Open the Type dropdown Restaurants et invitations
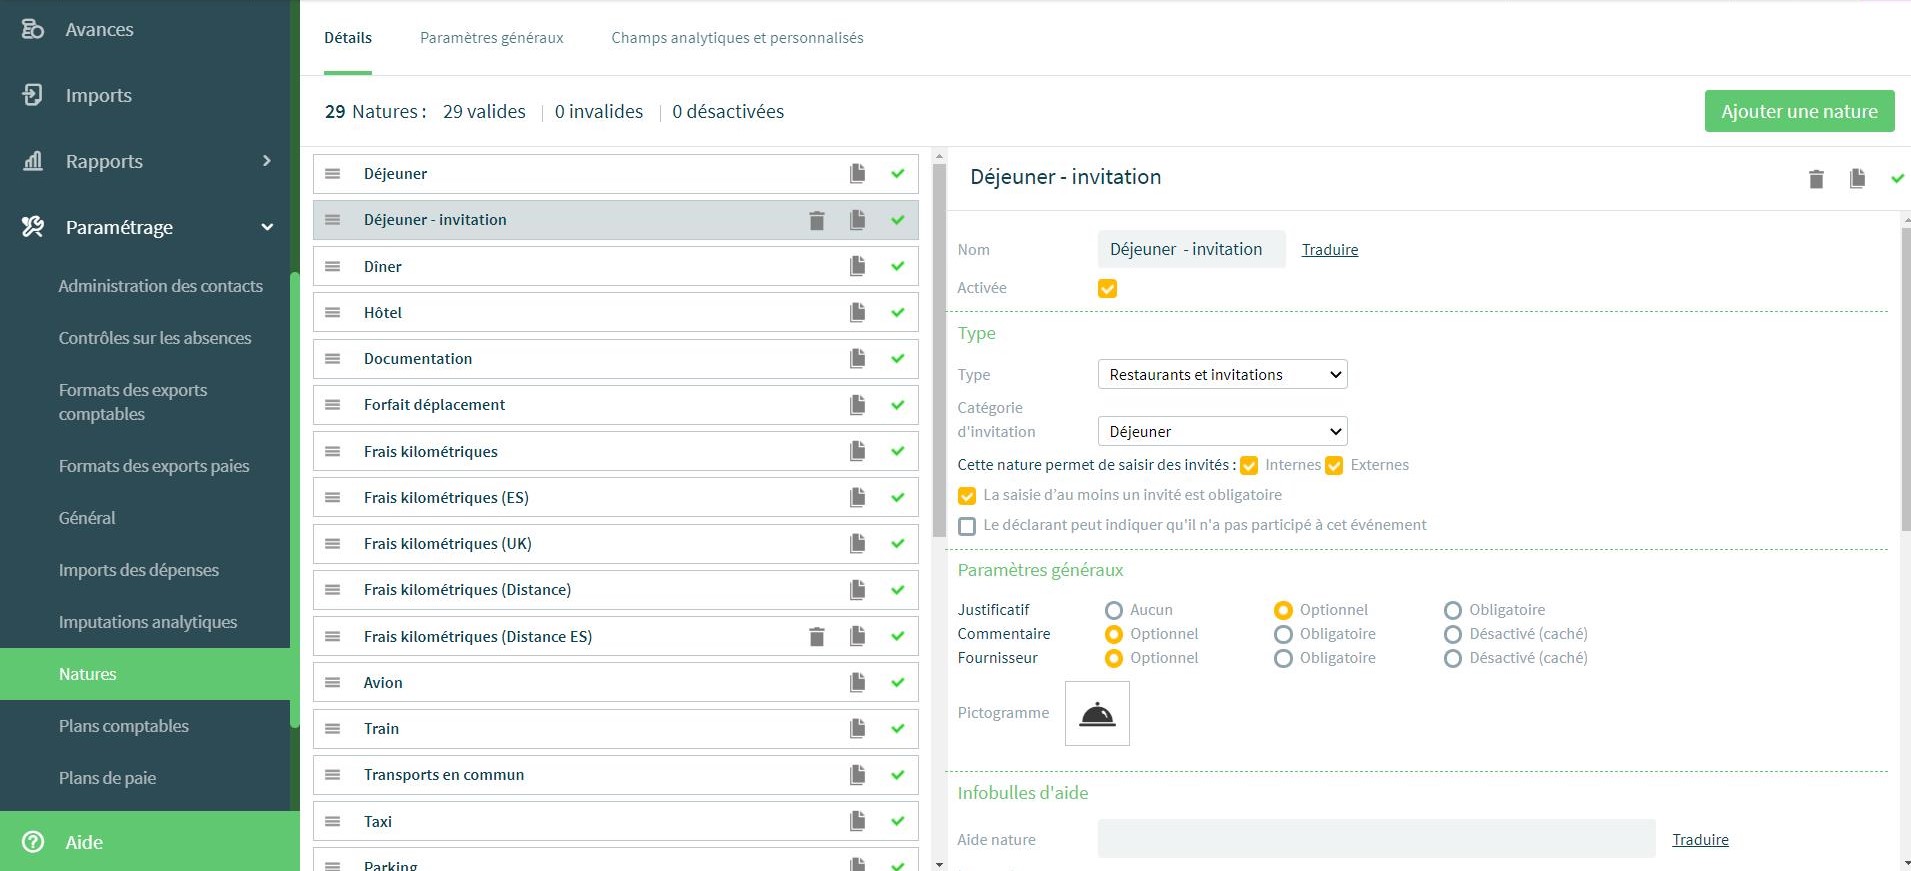Viewport: 1911px width, 871px height. pyautogui.click(x=1222, y=374)
